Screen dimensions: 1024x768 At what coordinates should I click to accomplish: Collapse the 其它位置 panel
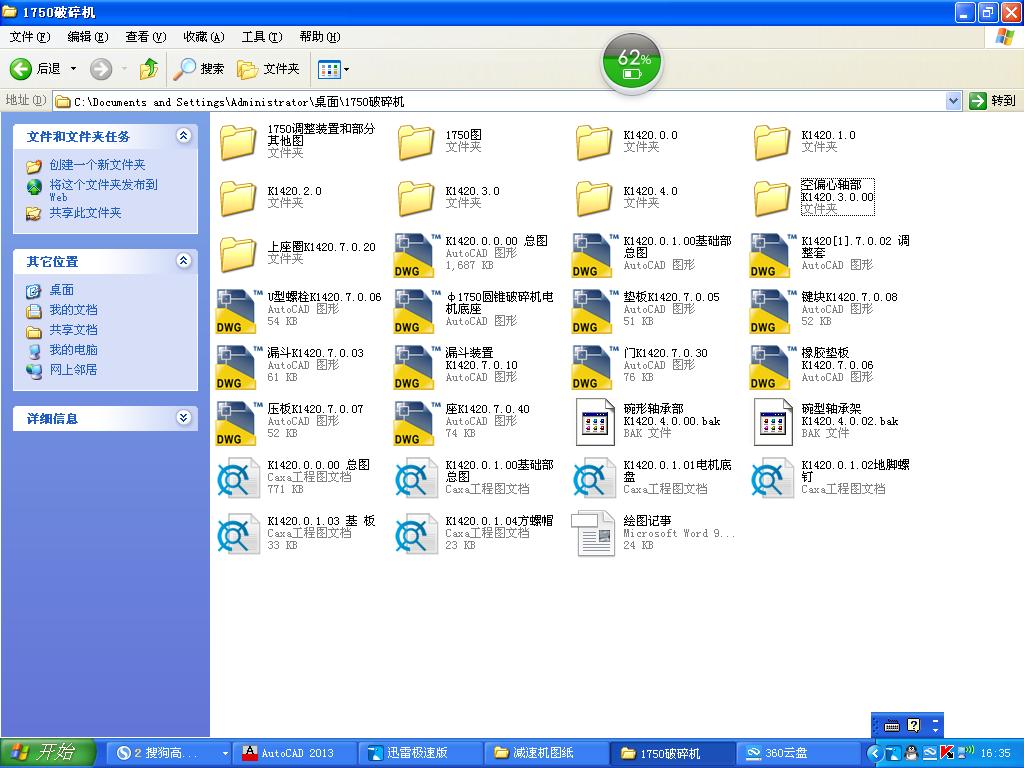[184, 261]
